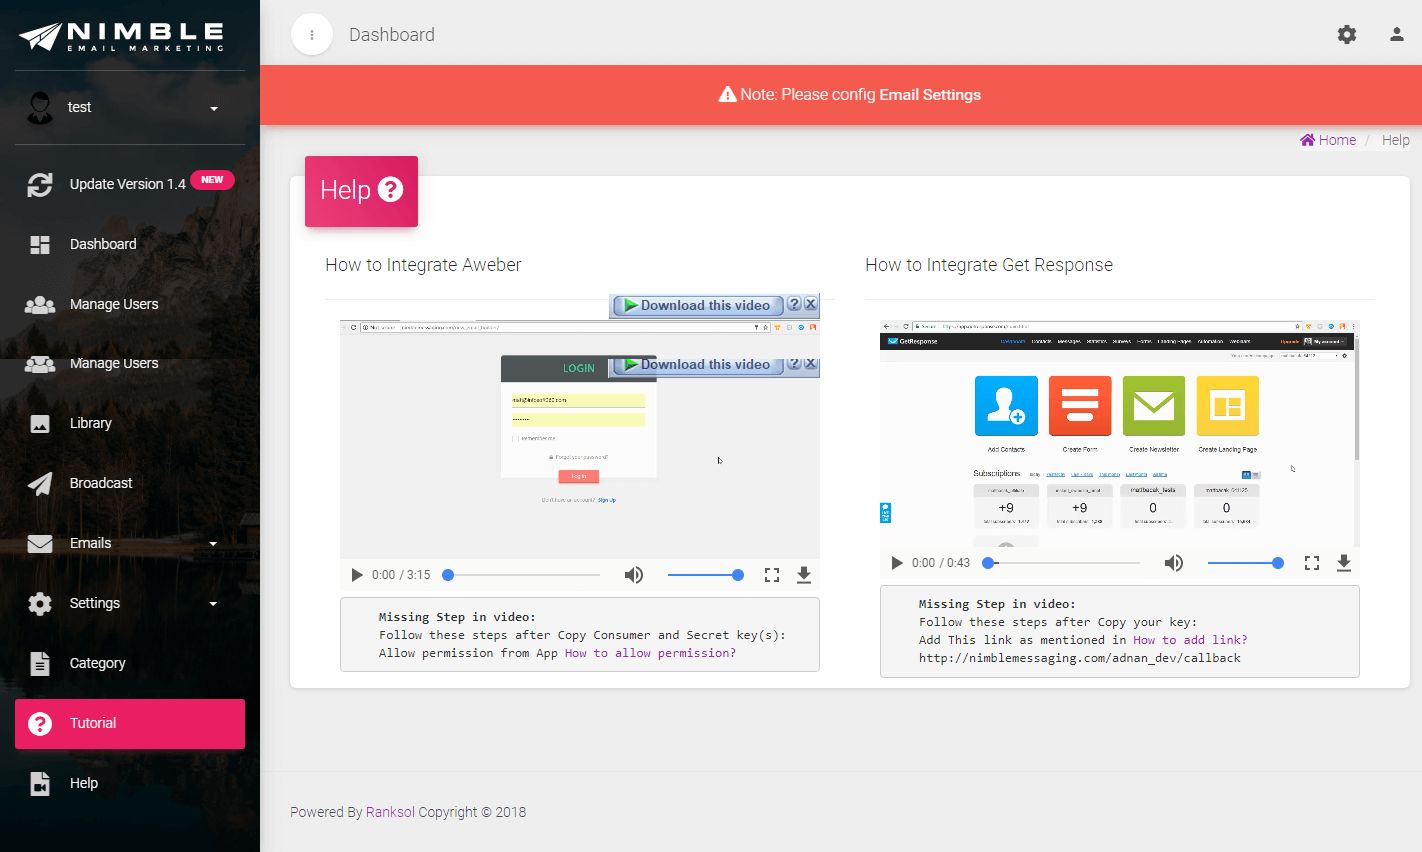Click the Nimble Email Marketing logo
1422x852 pixels.
[121, 36]
